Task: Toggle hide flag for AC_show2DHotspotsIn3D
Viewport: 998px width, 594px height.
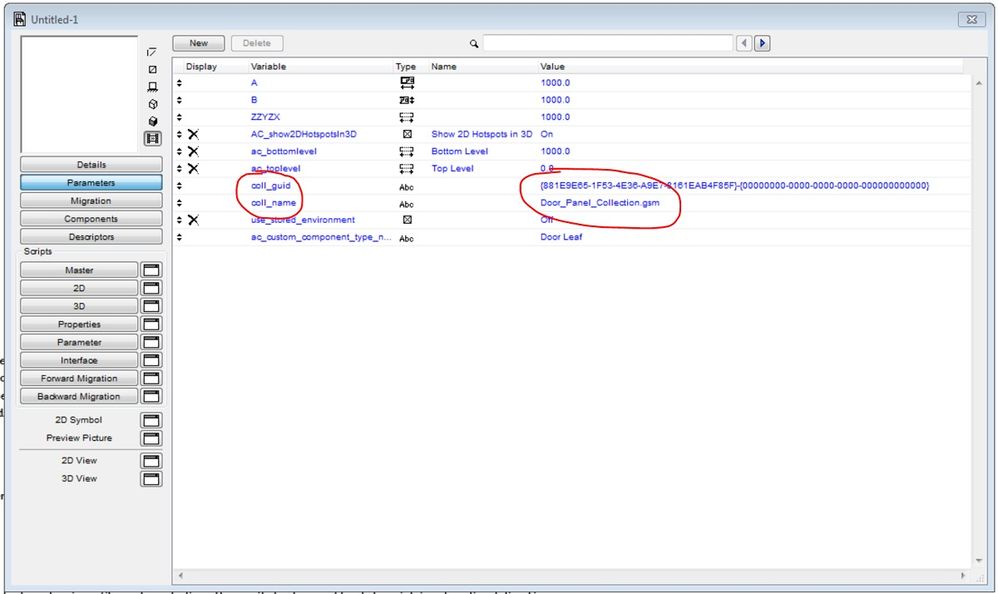Action: click(193, 134)
